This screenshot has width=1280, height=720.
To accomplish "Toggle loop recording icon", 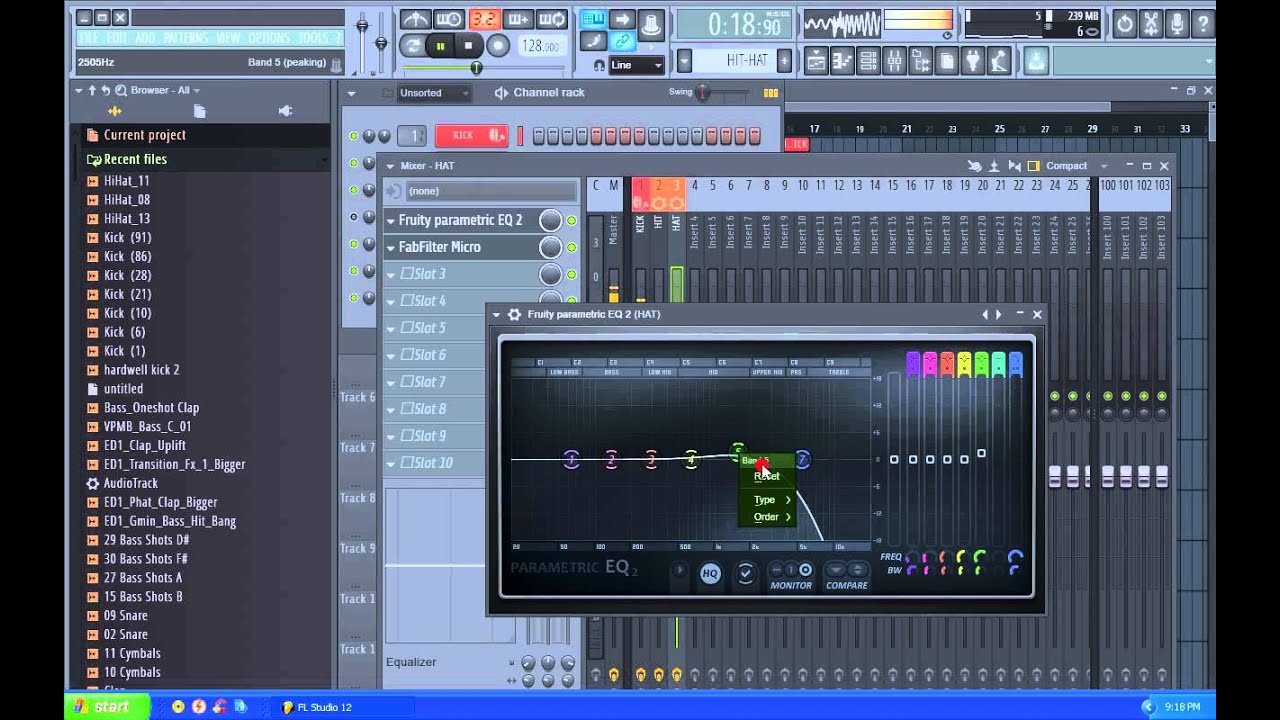I will 552,19.
